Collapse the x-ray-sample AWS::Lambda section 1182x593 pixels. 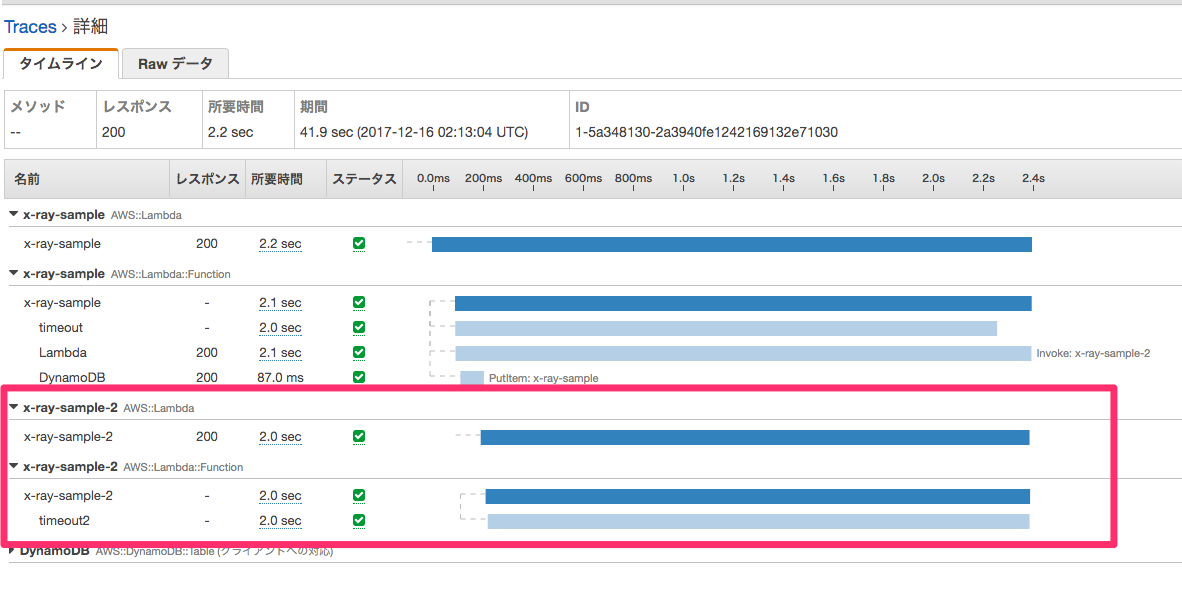[x=12, y=214]
